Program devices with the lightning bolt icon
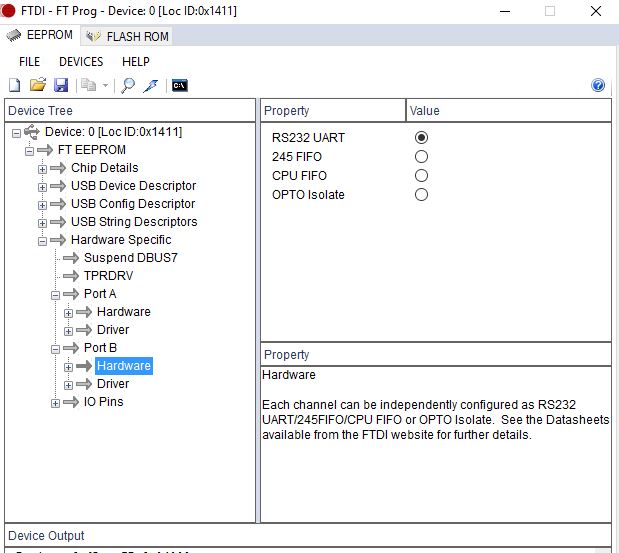Screen dimensions: 619x553 tap(151, 85)
